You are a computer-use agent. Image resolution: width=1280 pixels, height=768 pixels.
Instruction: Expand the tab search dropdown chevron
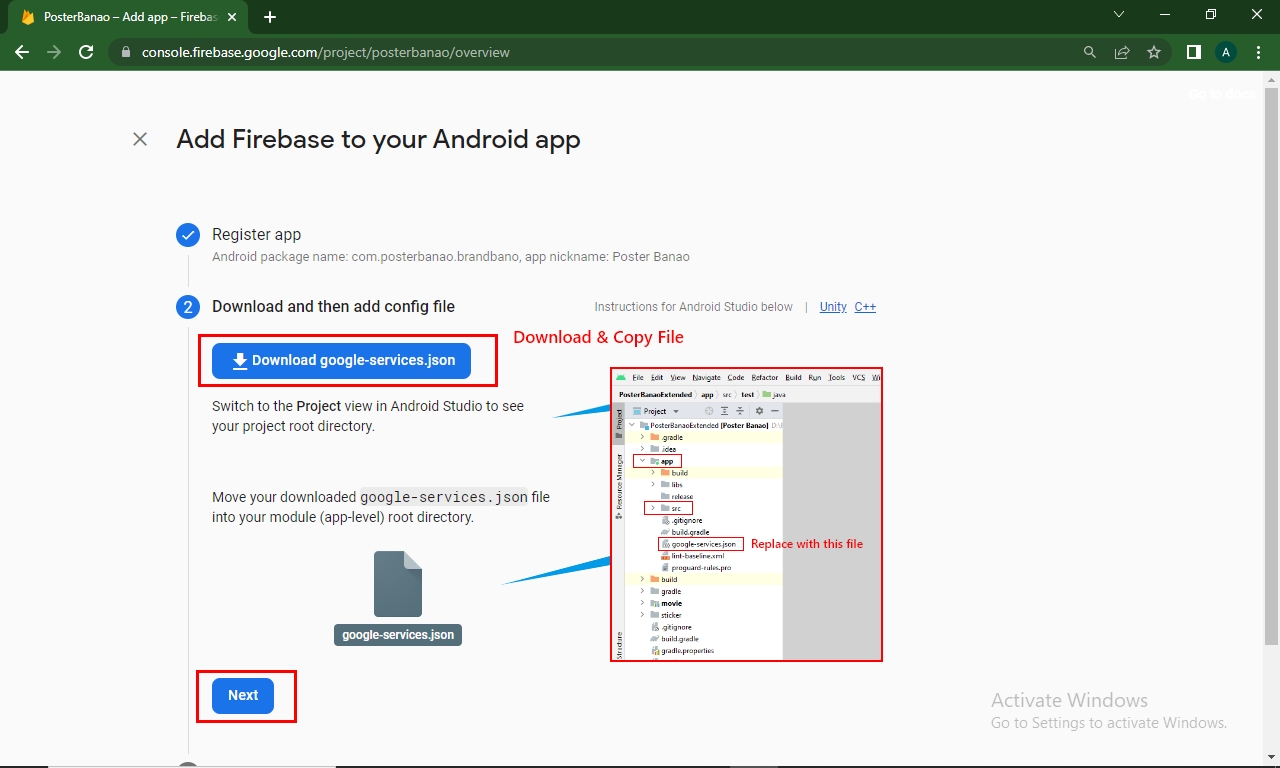[x=1119, y=15]
